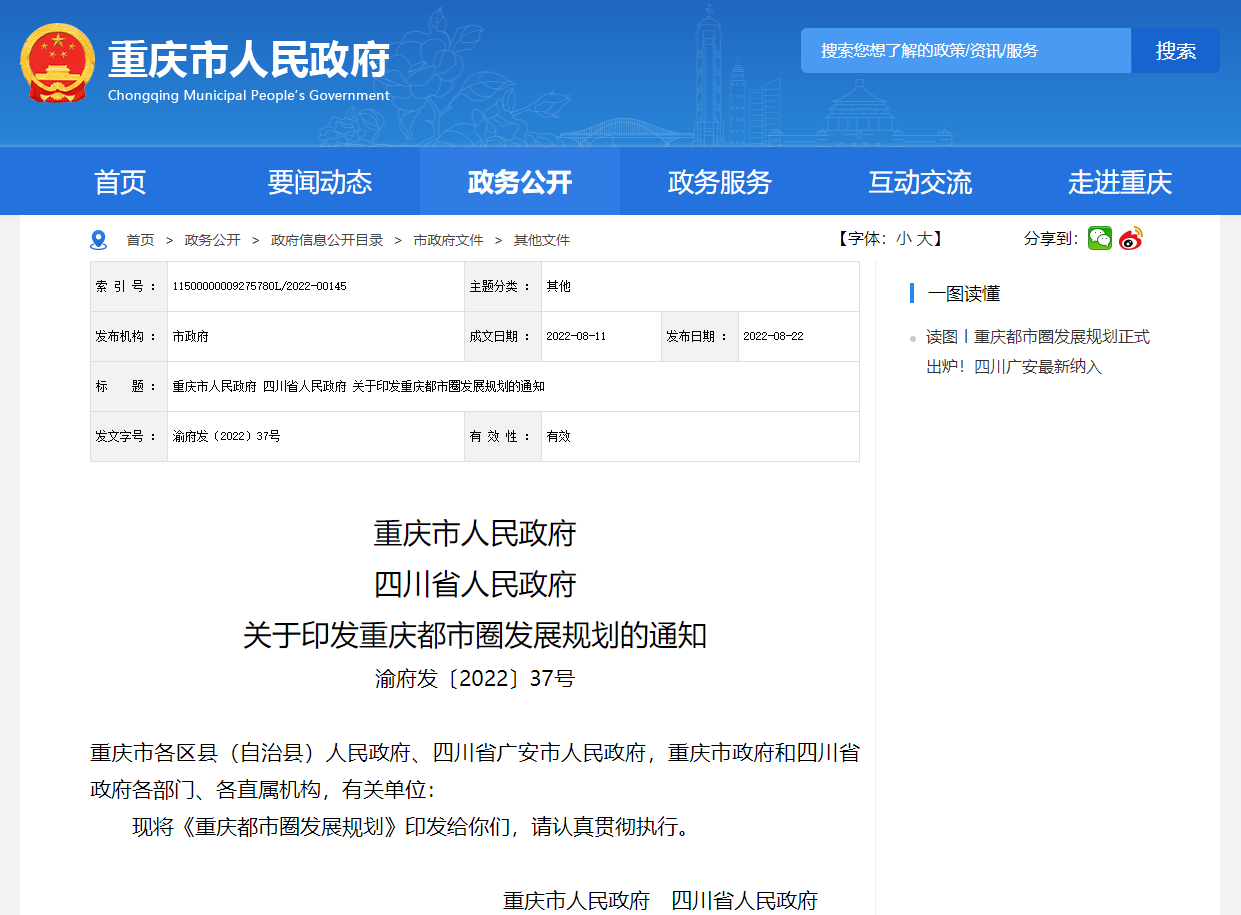Click 政务公开 breadcrumb link

[212, 240]
